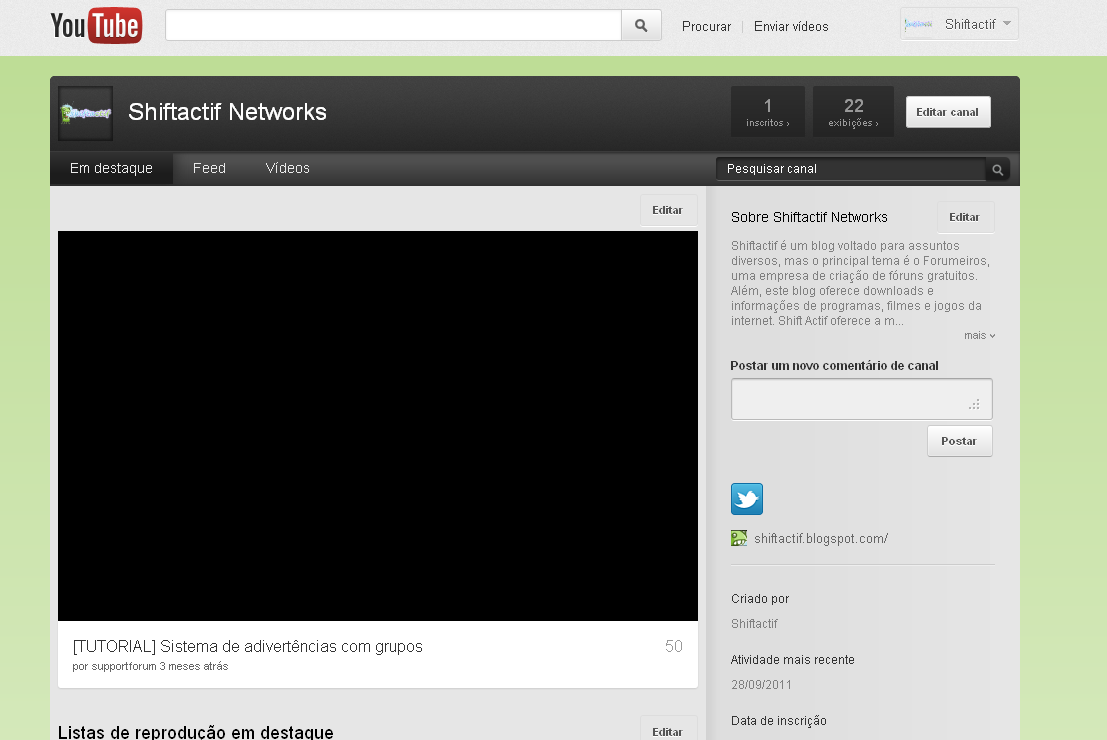The height and width of the screenshot is (740, 1107).
Task: Click the blogspot favicon next to shiftactif.blogspot.com
Action: coord(738,538)
